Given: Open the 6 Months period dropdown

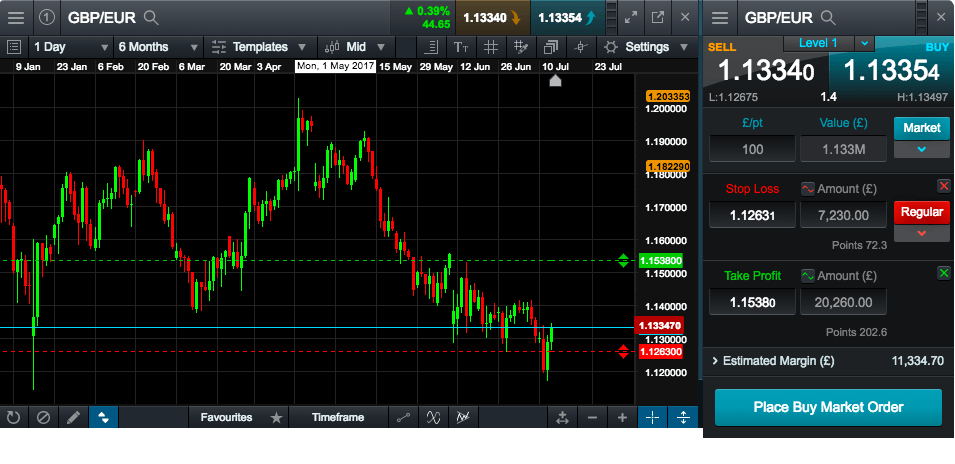Looking at the screenshot, I should 158,47.
